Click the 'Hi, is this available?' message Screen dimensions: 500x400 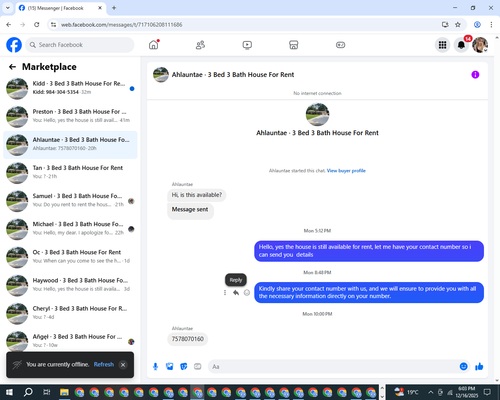[197, 195]
